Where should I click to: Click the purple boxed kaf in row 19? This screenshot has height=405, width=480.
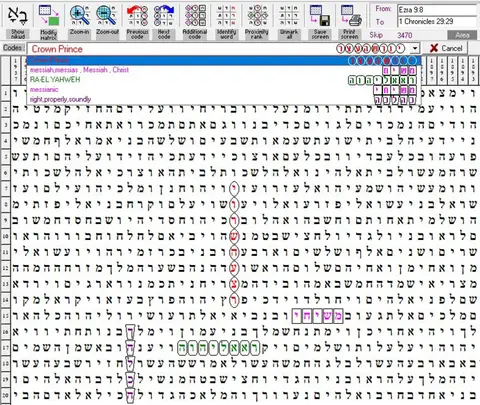pos(130,379)
